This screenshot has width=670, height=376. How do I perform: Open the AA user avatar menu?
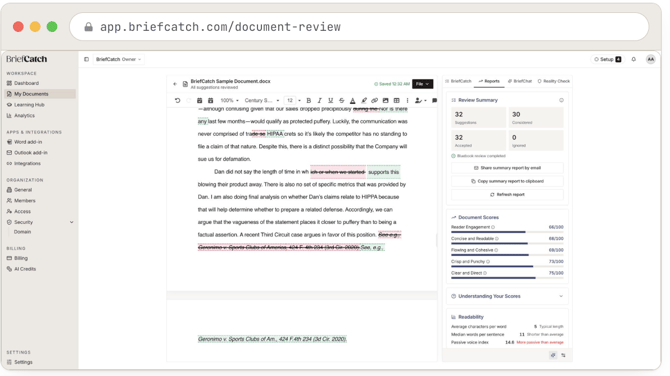pyautogui.click(x=650, y=59)
